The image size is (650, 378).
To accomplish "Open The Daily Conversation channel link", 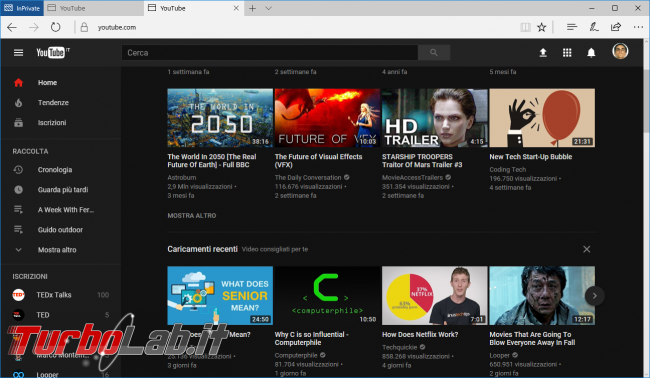I will 308,177.
